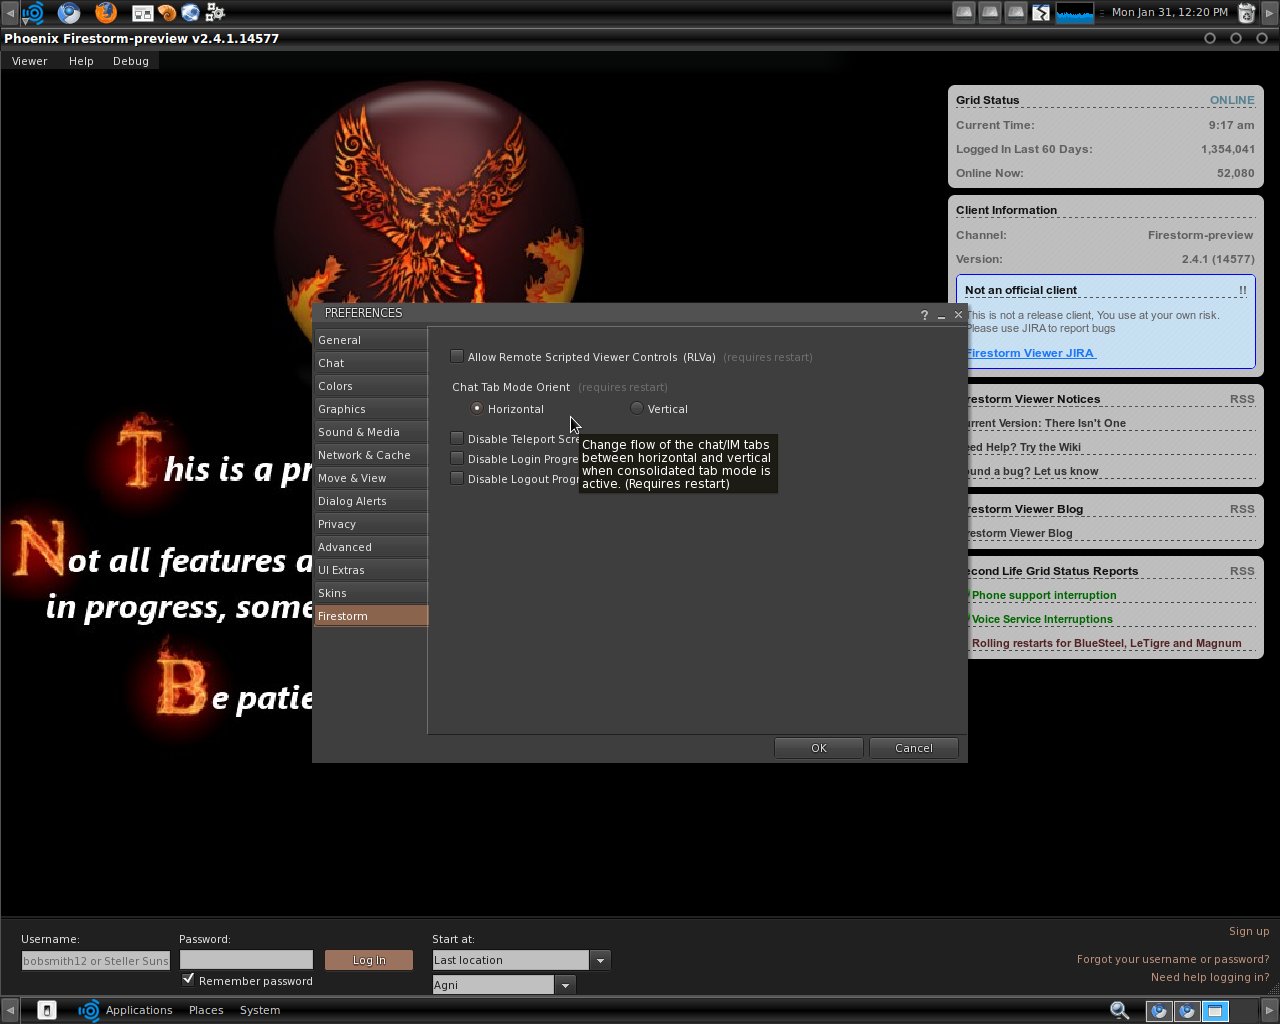1280x1024 pixels.
Task: Click the search magnifier in bottom panel
Action: 1120,1010
